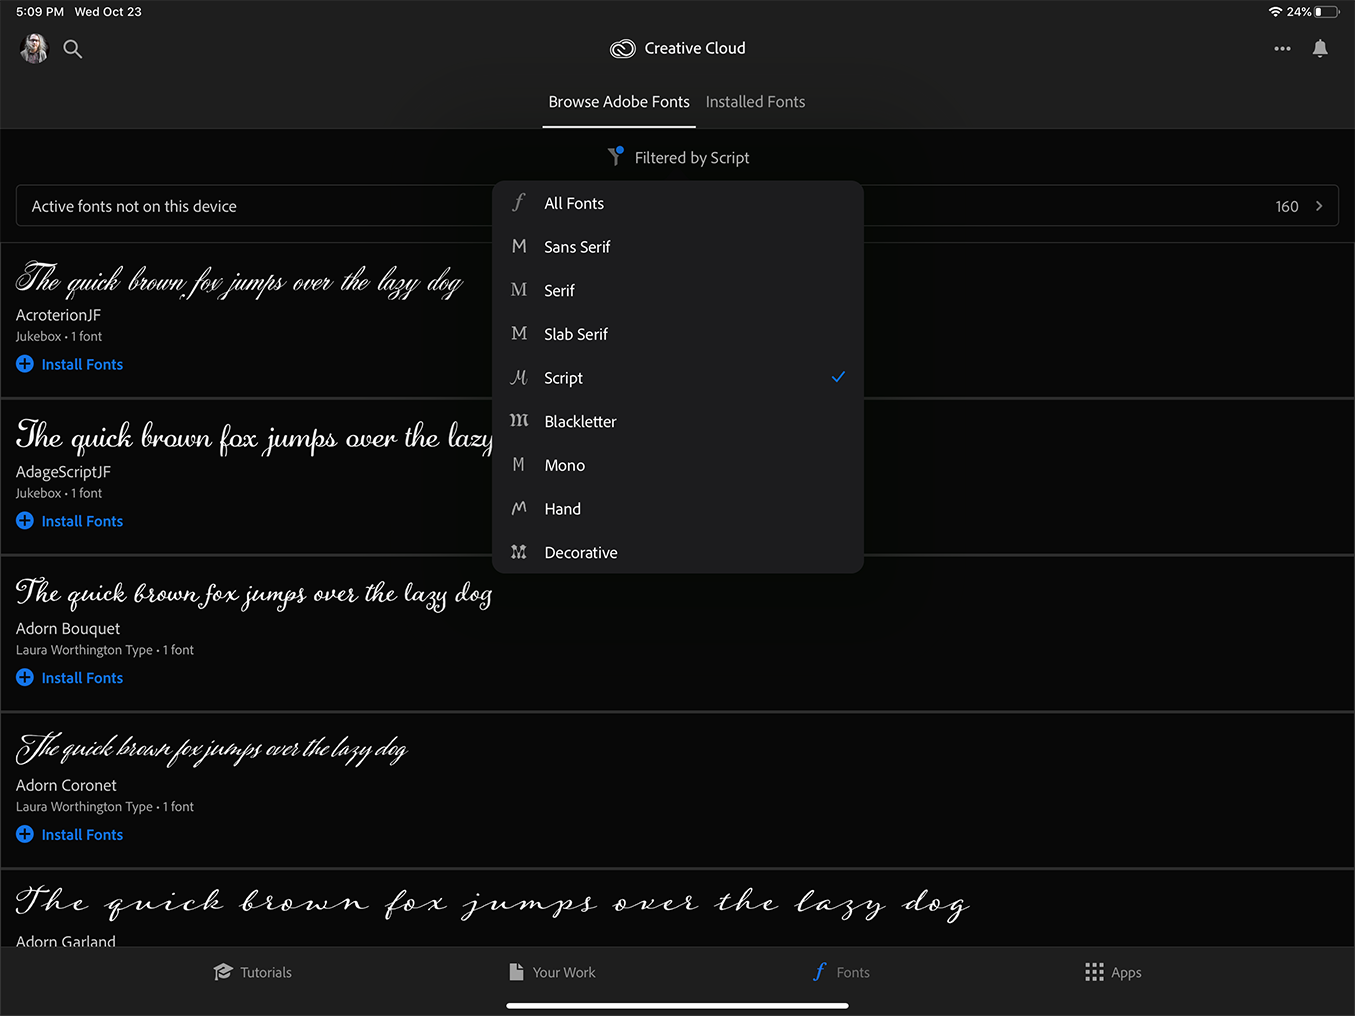Image resolution: width=1355 pixels, height=1016 pixels.
Task: Open the Apps section
Action: 1113,972
